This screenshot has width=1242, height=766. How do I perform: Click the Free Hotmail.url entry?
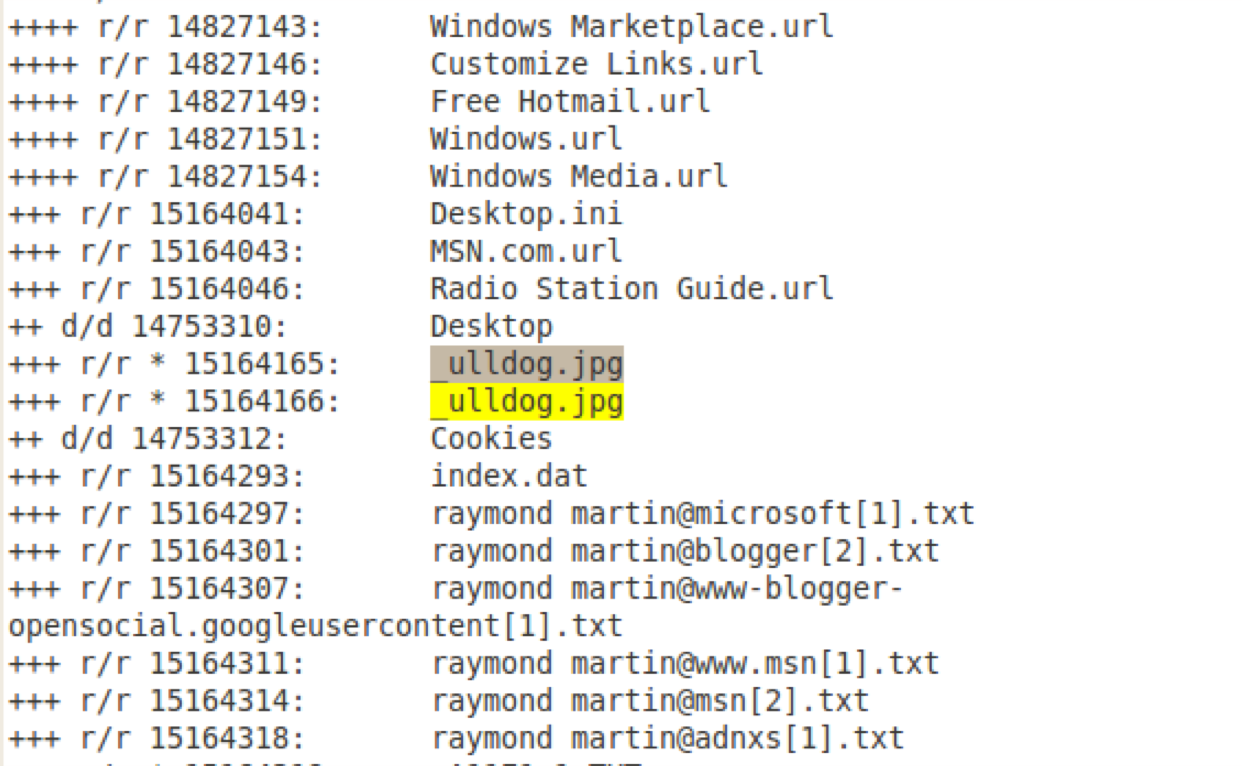pos(570,101)
